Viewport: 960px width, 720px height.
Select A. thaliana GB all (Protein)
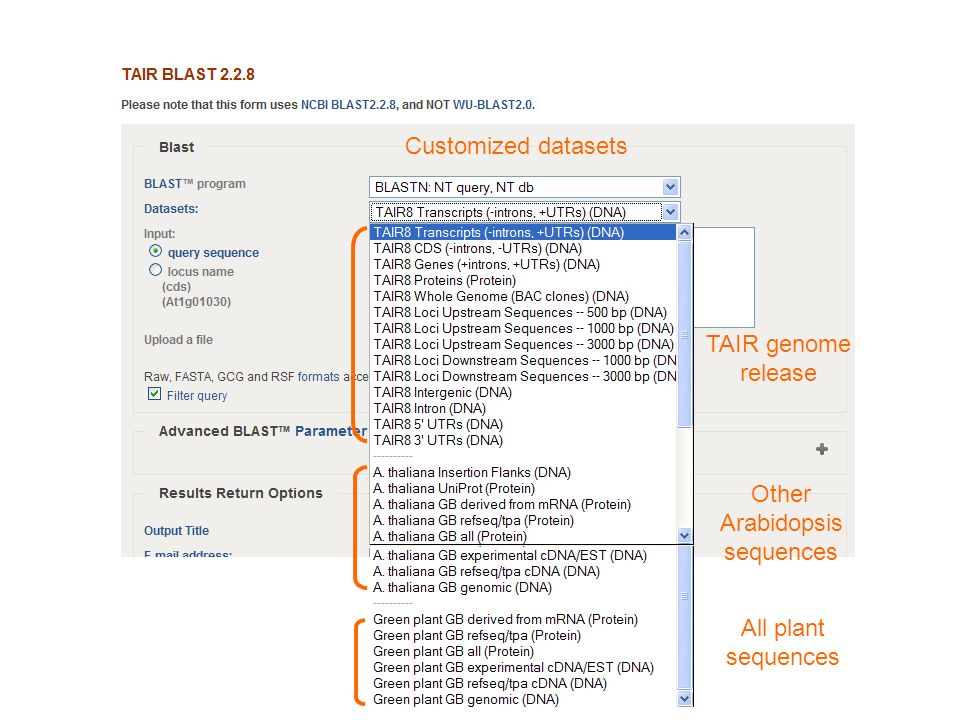coord(523,536)
